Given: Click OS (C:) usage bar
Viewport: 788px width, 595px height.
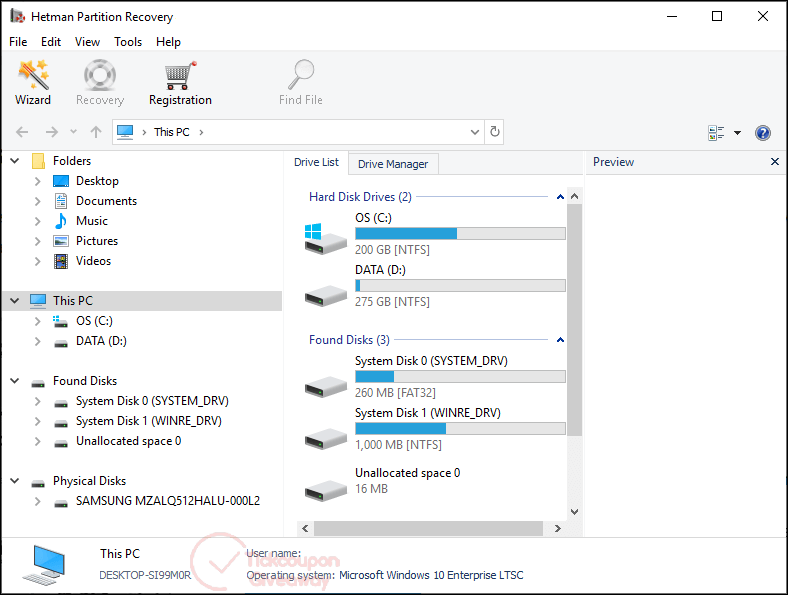Looking at the screenshot, I should click(460, 234).
